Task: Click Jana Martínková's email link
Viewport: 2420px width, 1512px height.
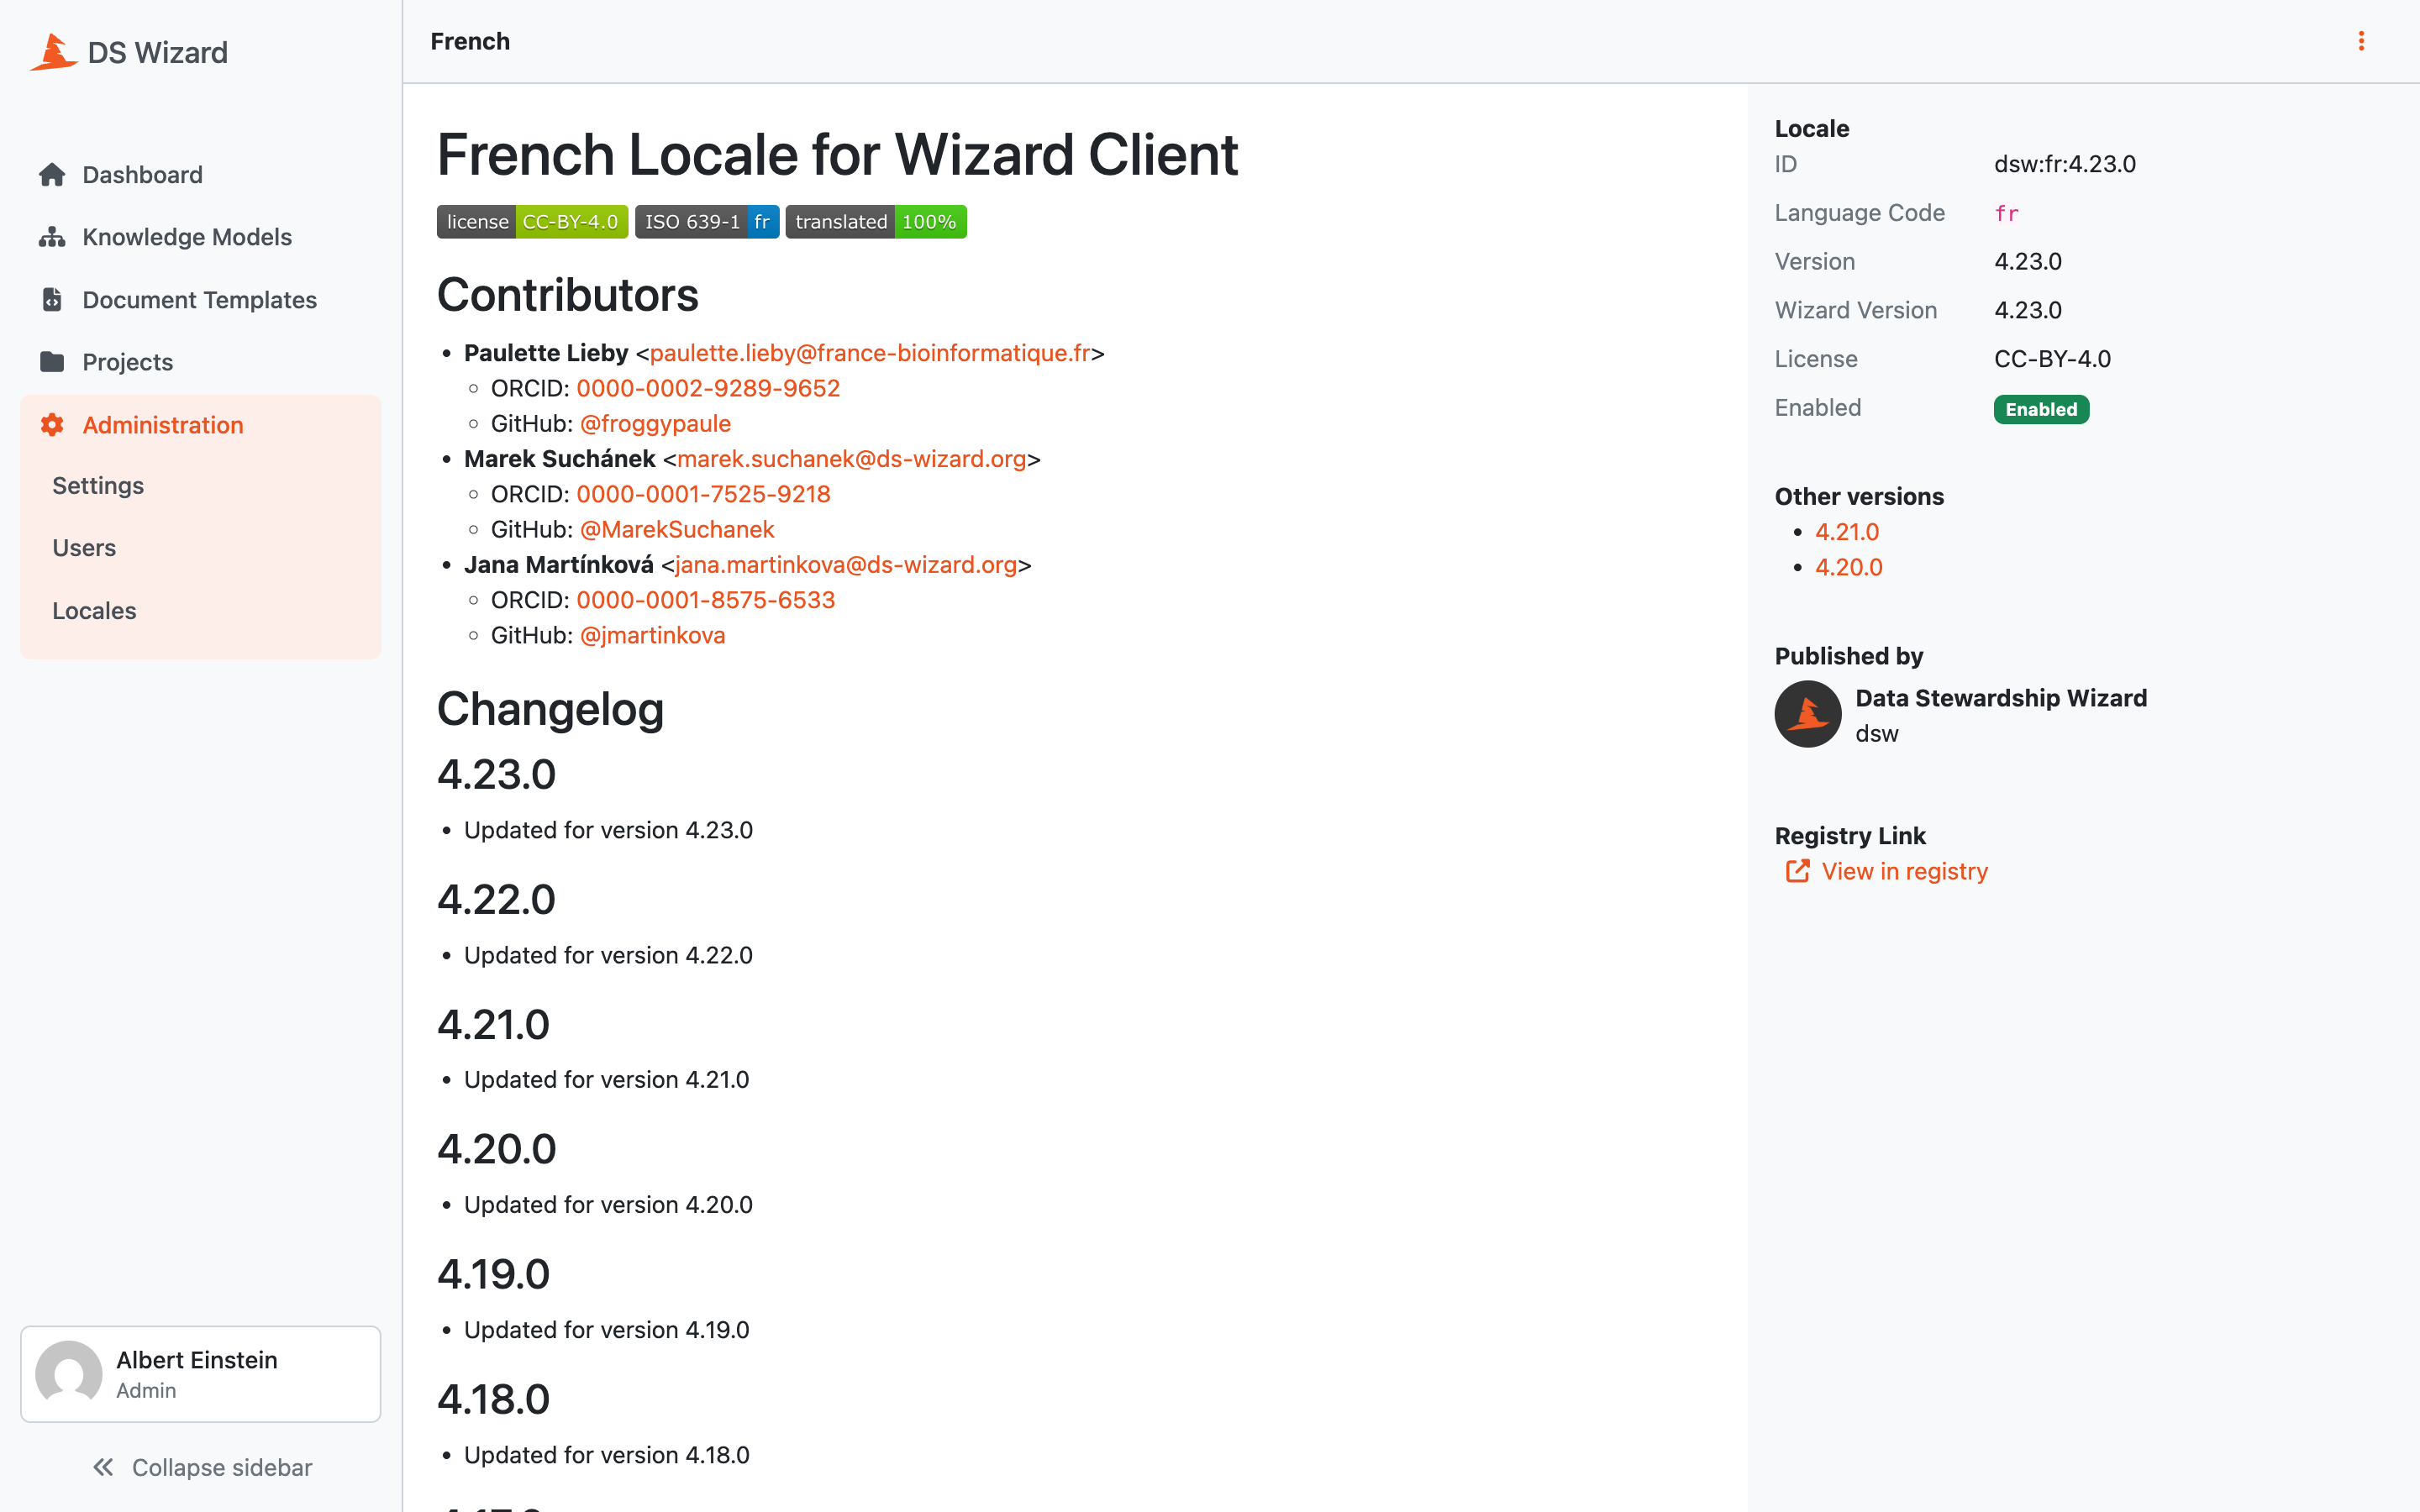Action: (x=846, y=565)
